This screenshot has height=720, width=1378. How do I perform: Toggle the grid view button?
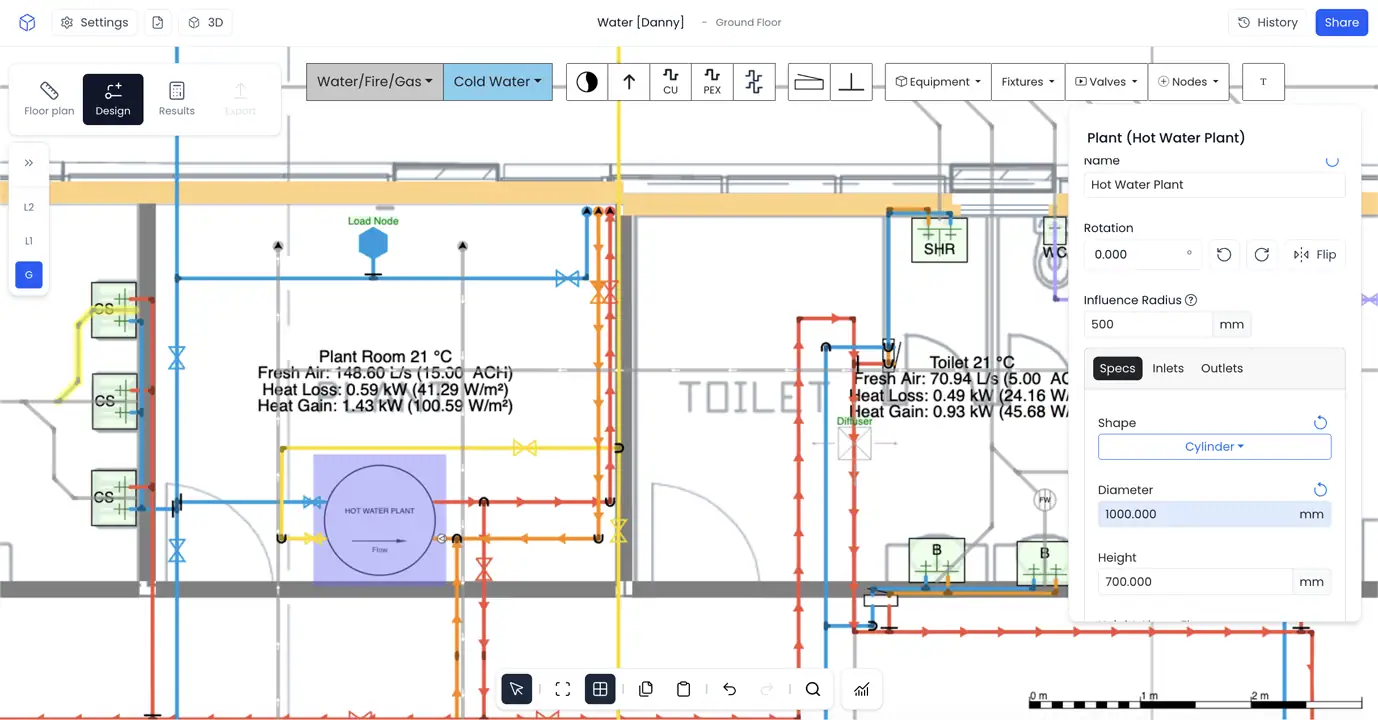(x=600, y=689)
